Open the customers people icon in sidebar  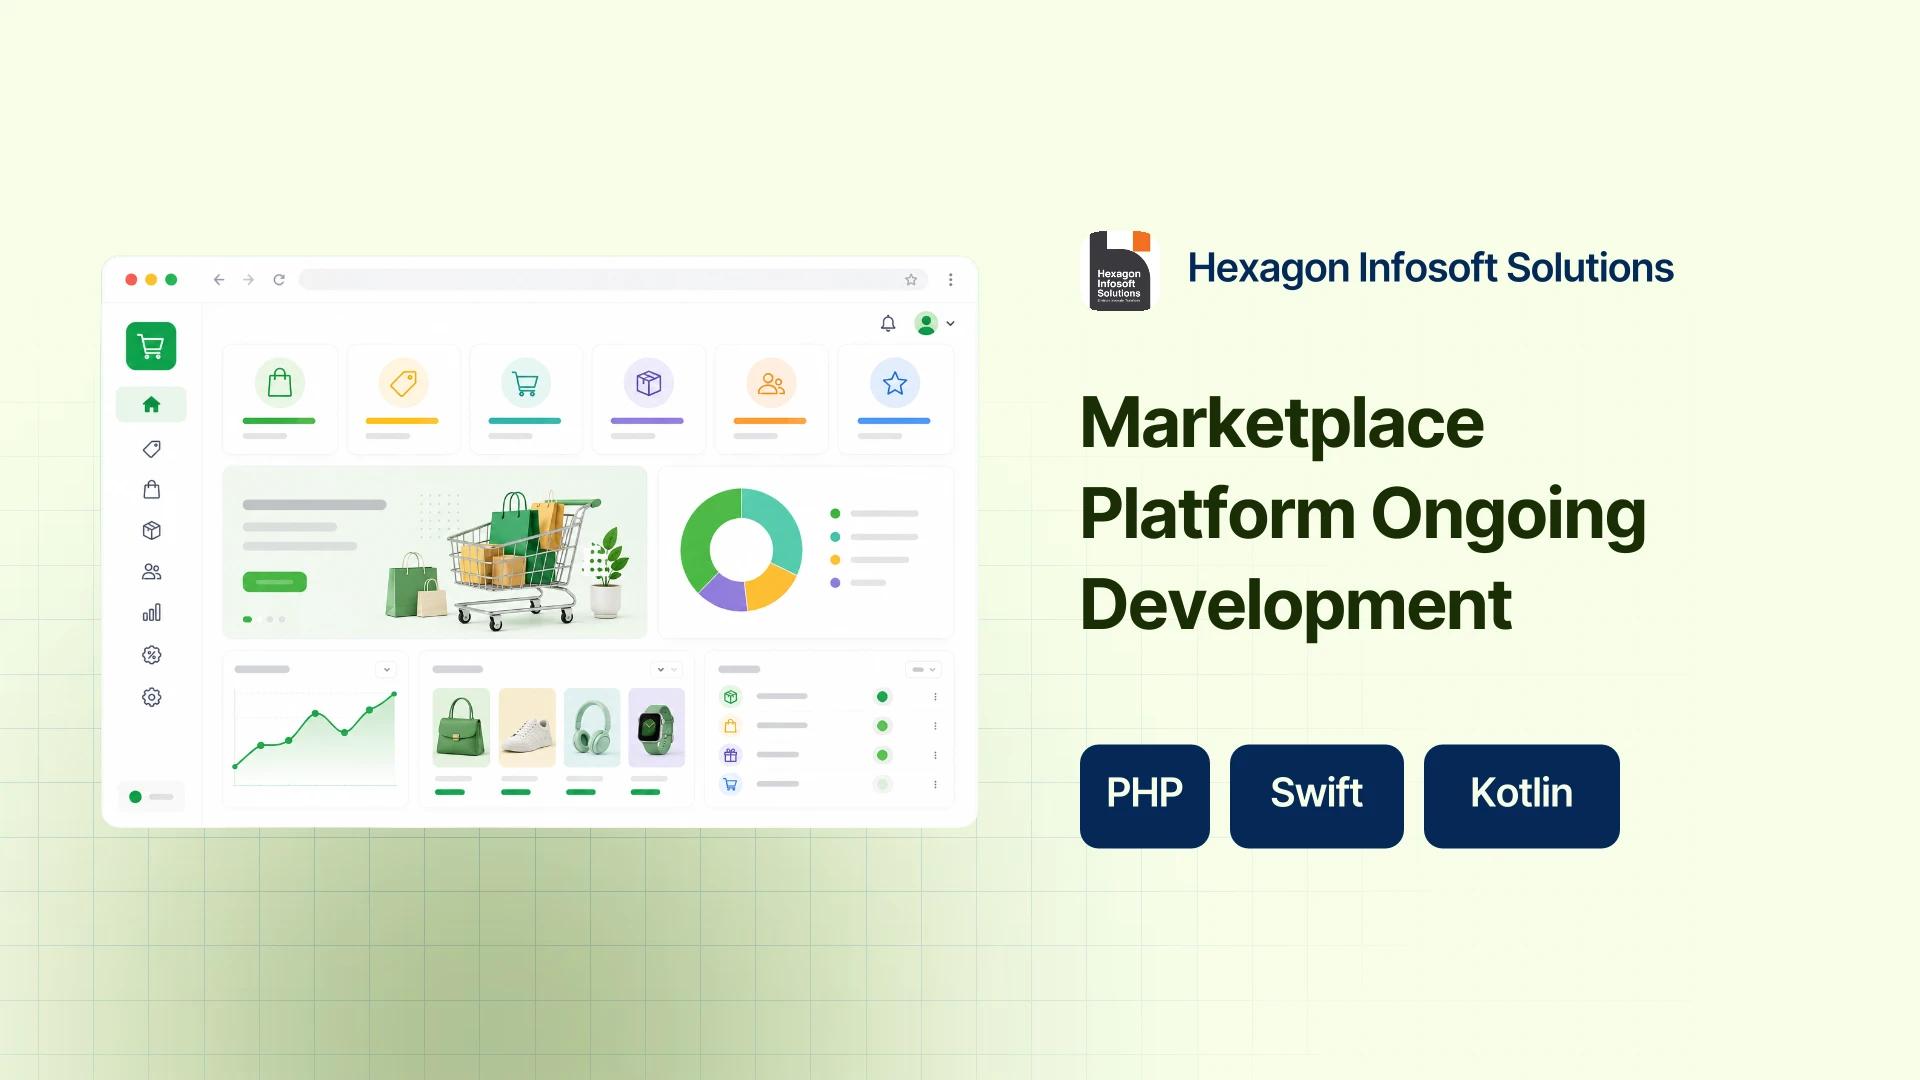[x=151, y=572]
